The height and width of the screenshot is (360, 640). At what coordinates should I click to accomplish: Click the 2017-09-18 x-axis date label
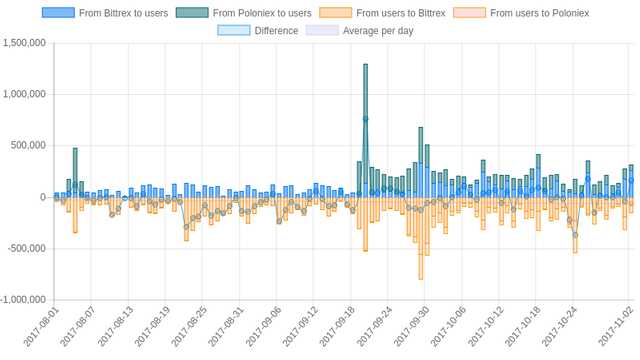(335, 327)
